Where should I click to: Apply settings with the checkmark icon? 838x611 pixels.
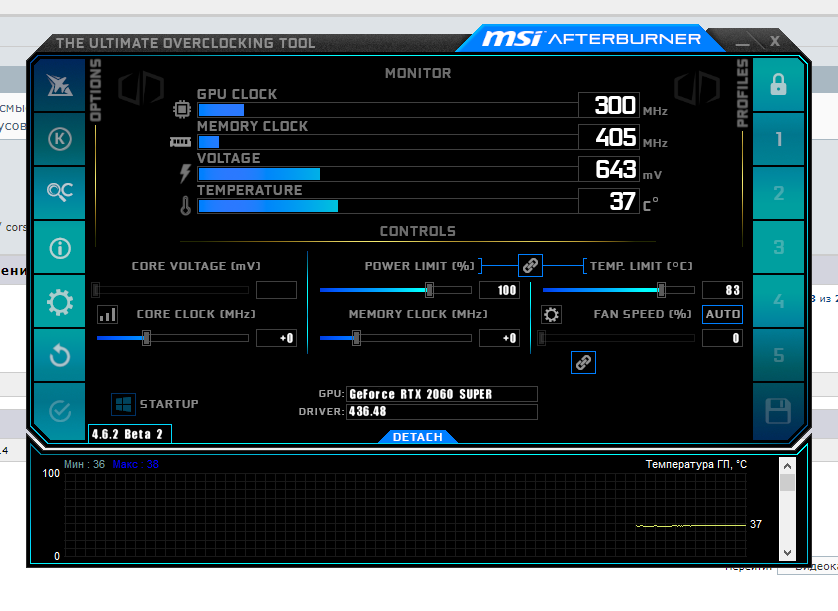(59, 411)
